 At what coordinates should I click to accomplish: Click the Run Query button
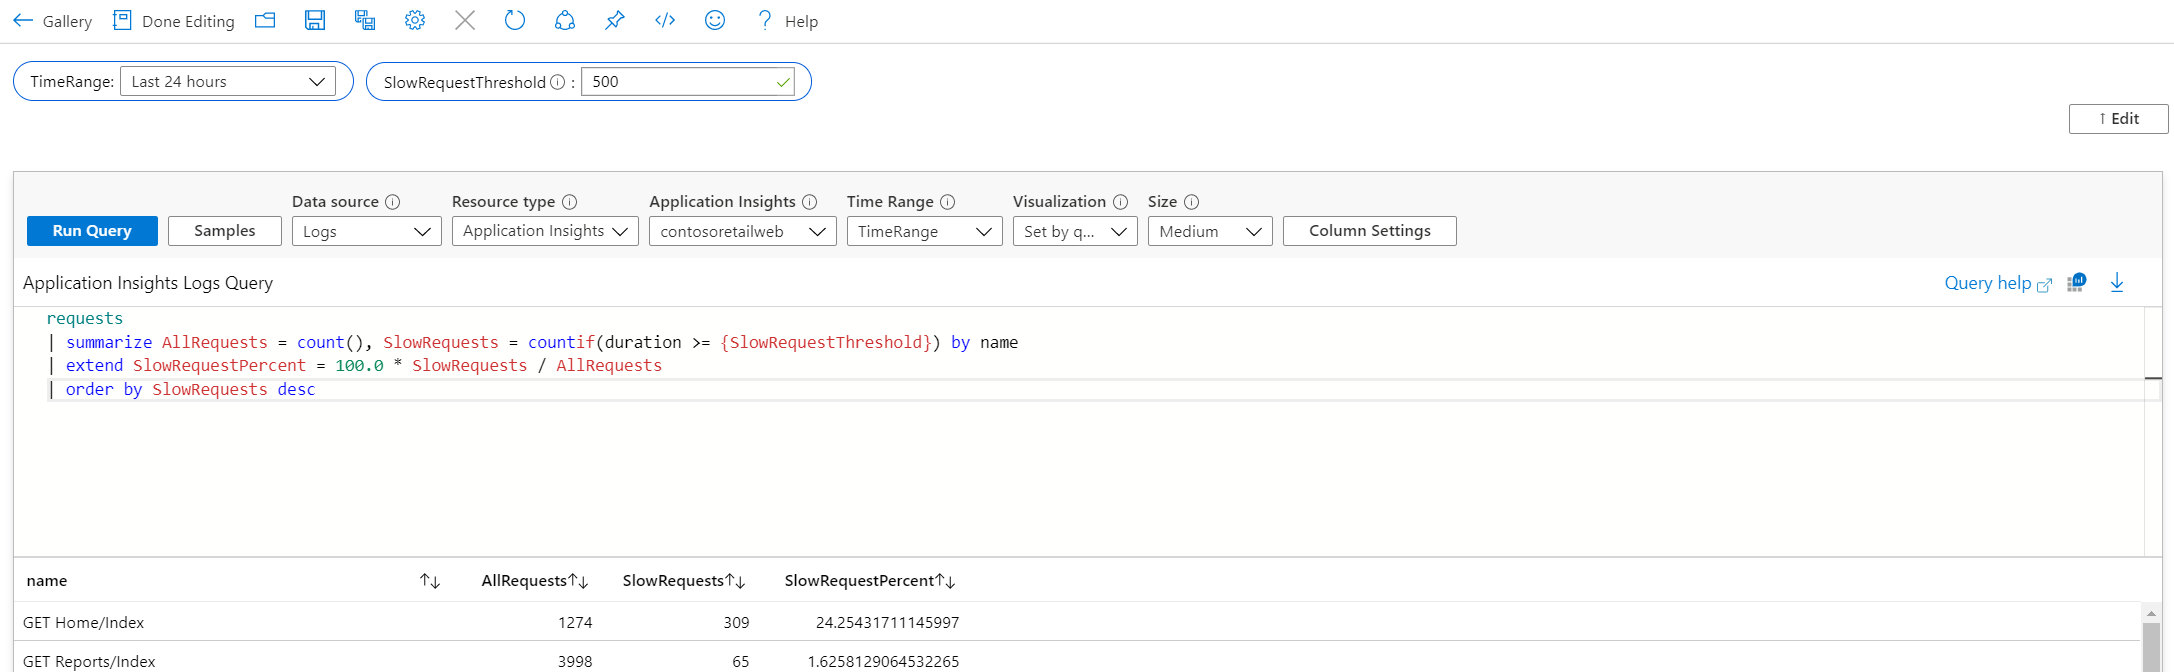92,231
